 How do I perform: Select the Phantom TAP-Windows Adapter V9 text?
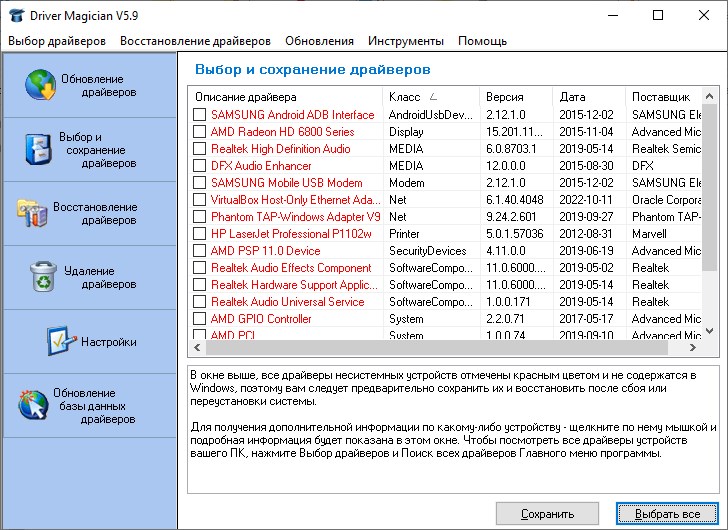[x=295, y=217]
